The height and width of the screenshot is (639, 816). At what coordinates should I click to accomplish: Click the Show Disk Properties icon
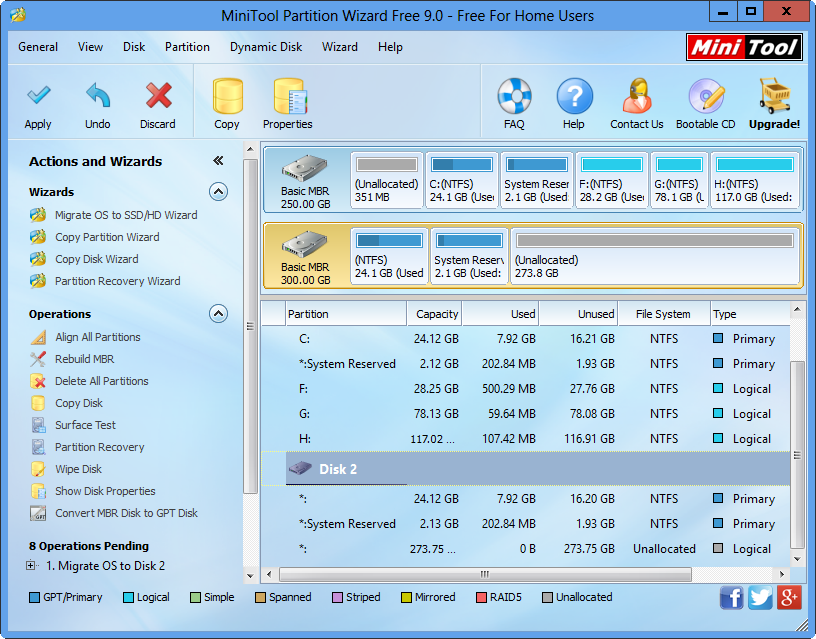[37, 491]
